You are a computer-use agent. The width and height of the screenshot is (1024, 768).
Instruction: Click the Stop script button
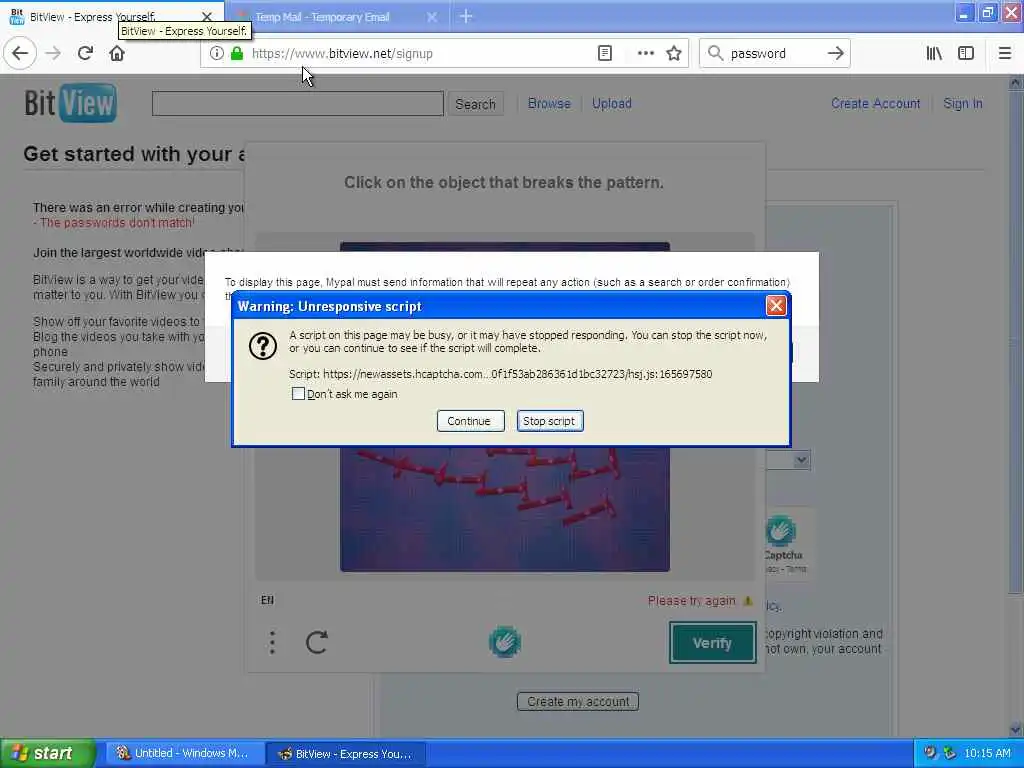coord(550,421)
